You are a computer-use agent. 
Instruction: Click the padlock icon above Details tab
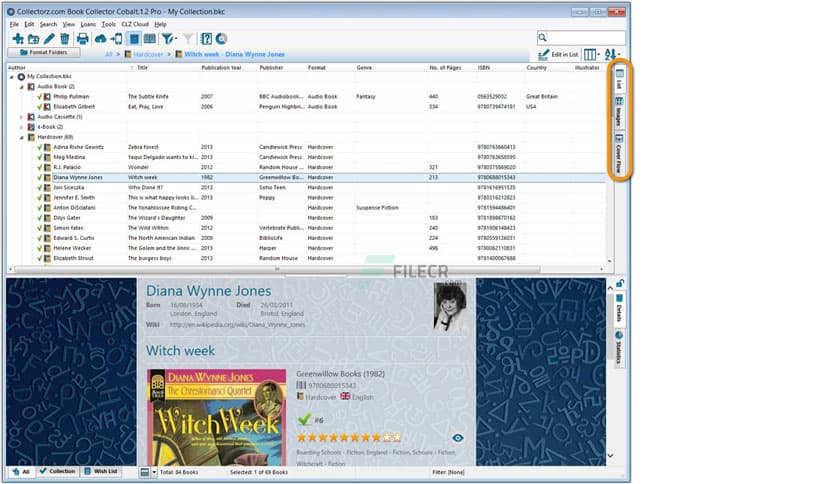620,283
